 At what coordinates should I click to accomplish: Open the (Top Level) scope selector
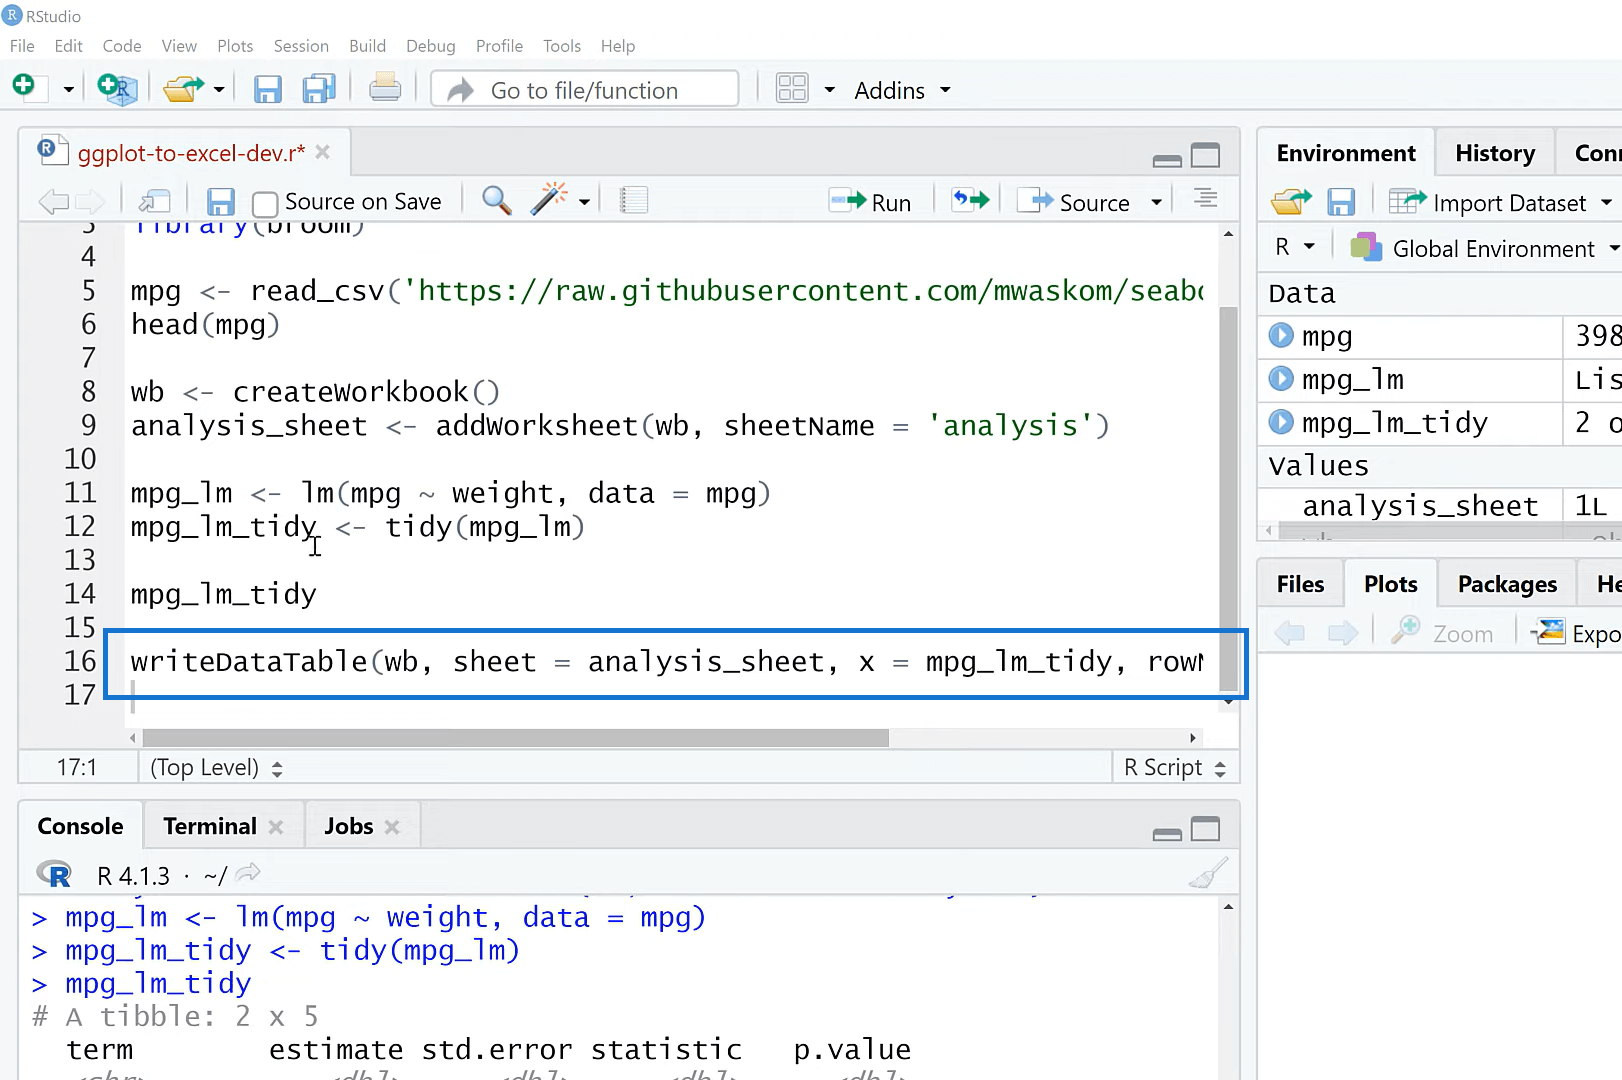click(x=216, y=768)
